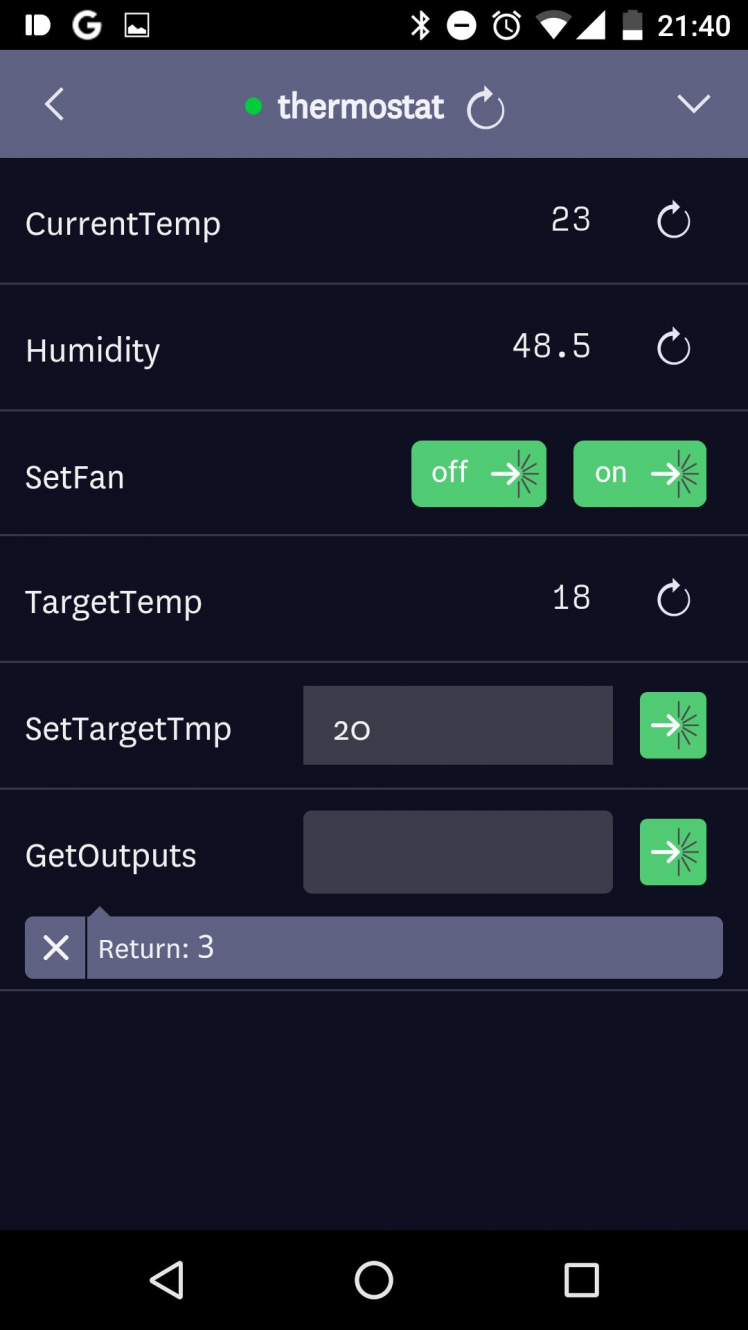Send the SetTargetTmp function call
This screenshot has height=1330, width=748.
[673, 725]
